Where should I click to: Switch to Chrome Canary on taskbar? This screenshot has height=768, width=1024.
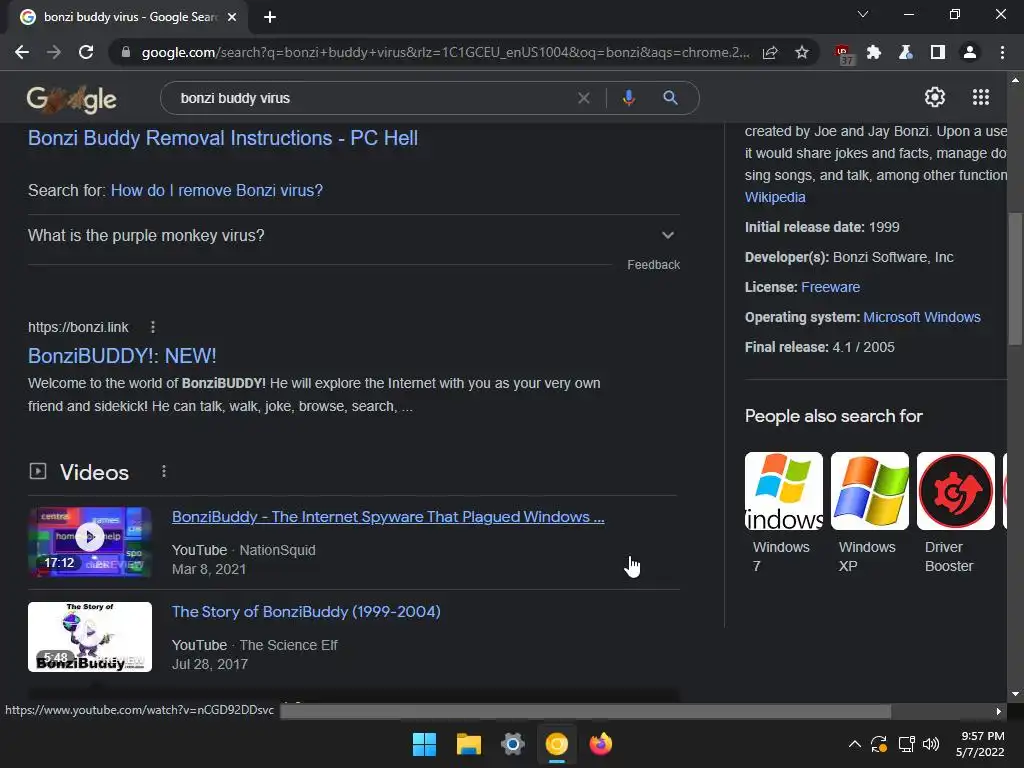click(x=557, y=744)
